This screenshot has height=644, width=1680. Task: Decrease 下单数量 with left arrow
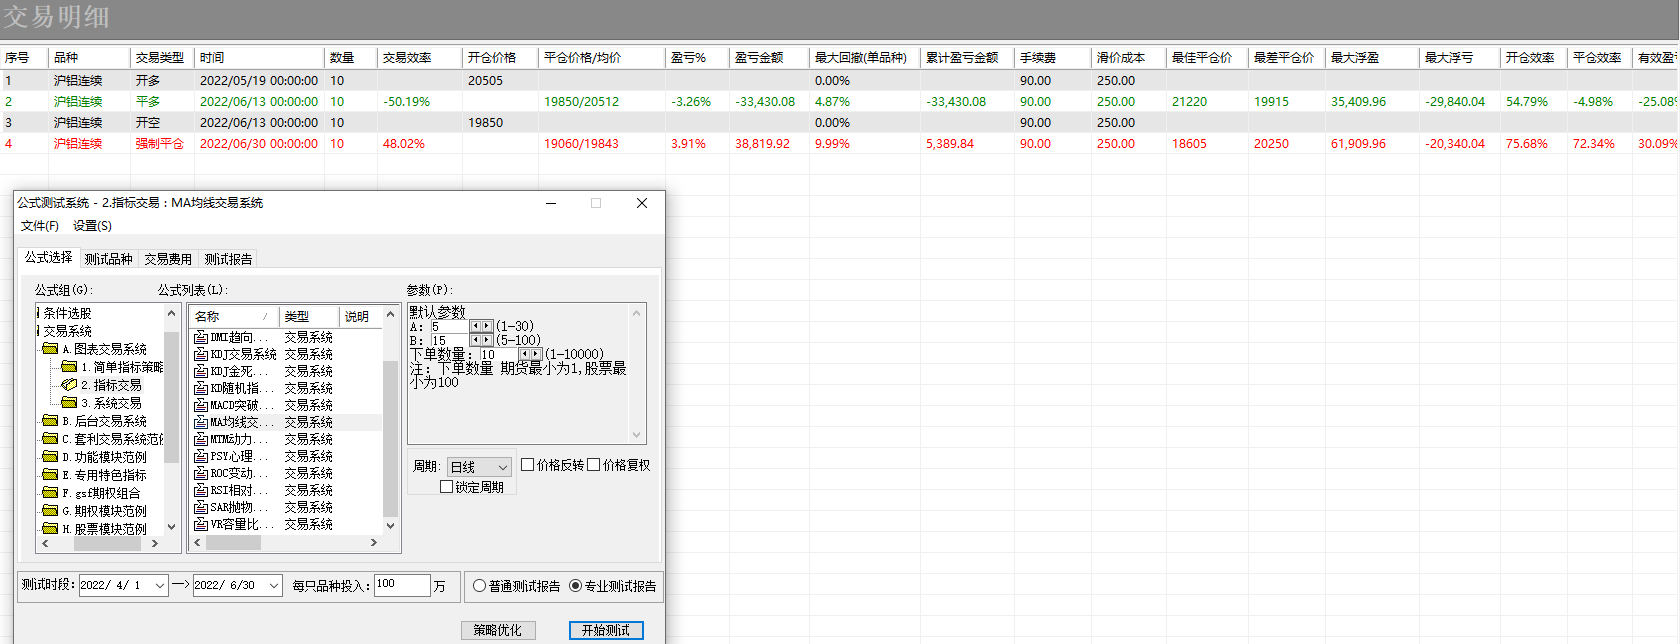pos(525,354)
